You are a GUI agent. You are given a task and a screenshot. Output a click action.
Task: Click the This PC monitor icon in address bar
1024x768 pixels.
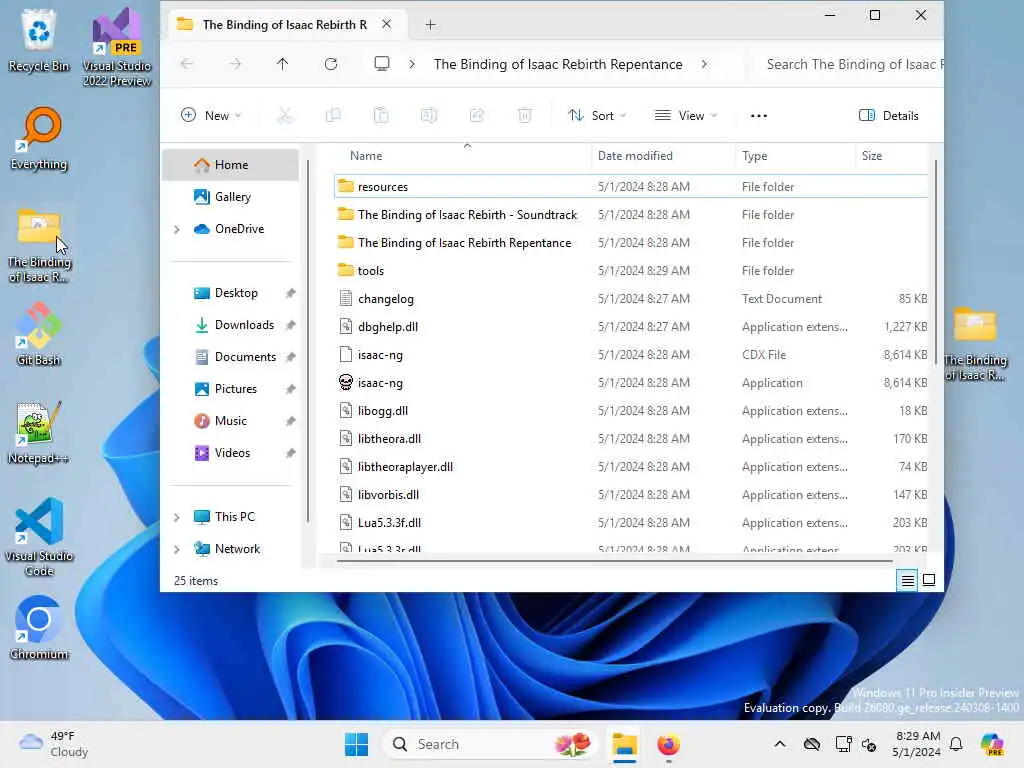point(382,64)
